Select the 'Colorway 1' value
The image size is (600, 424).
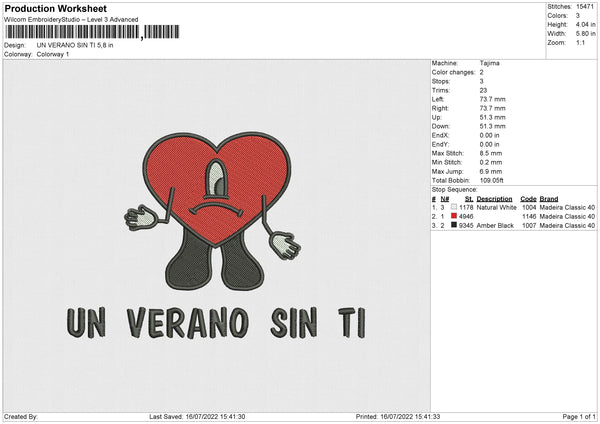point(53,54)
